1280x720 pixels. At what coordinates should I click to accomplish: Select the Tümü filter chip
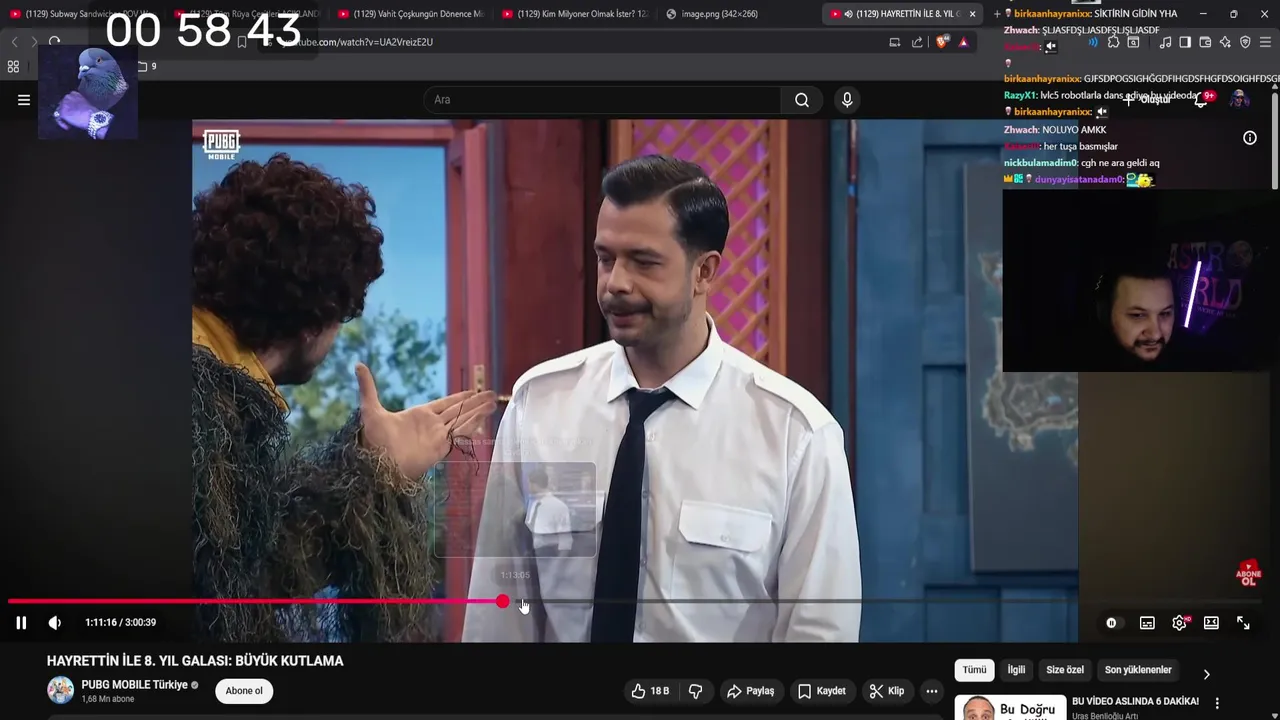tap(974, 670)
